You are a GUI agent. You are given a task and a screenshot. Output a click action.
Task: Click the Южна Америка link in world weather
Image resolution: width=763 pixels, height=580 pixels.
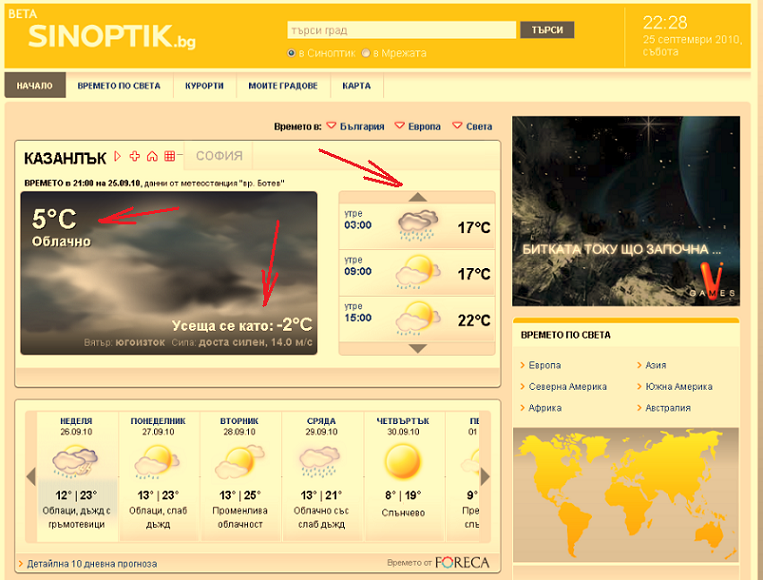pos(678,387)
